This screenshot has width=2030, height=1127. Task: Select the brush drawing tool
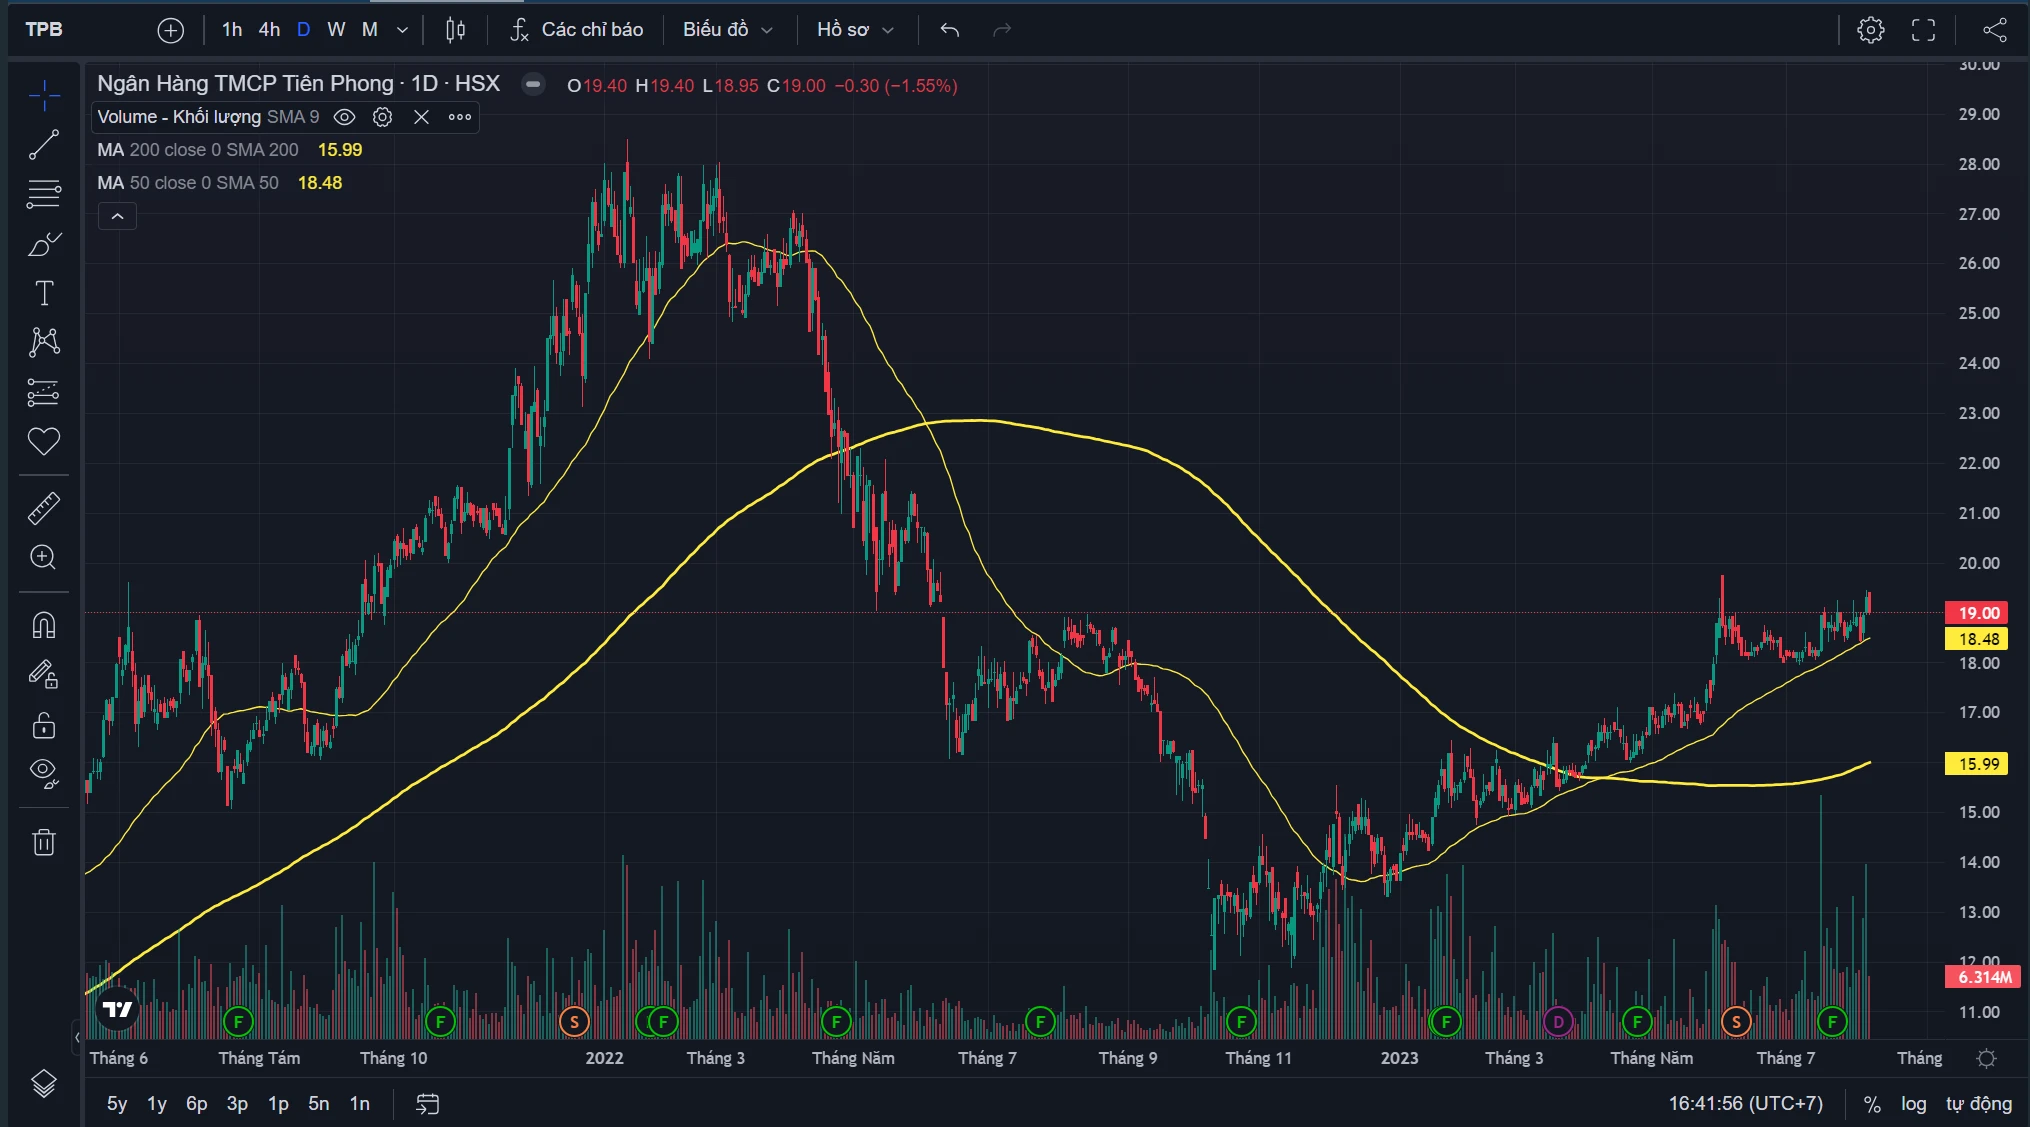pos(43,244)
